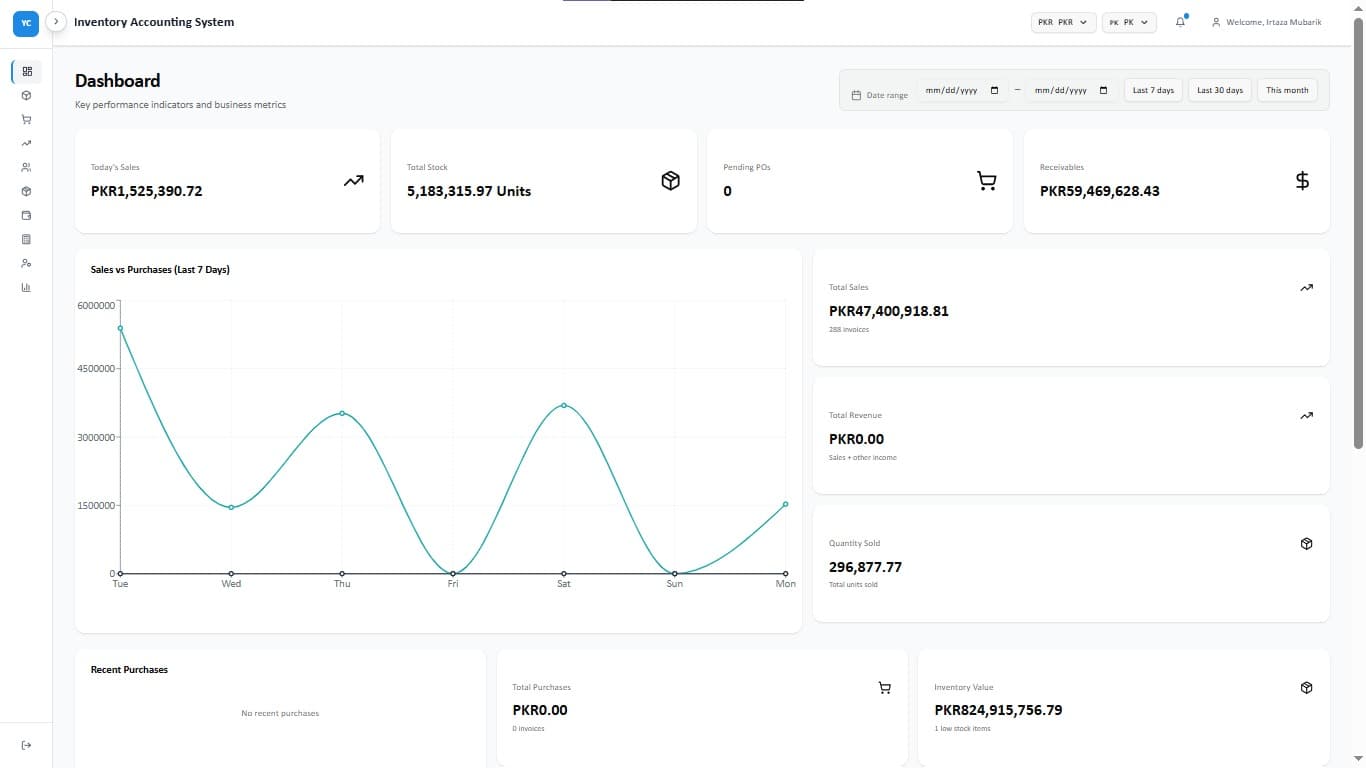Click the trend arrow on Today's Sales card

(x=354, y=181)
